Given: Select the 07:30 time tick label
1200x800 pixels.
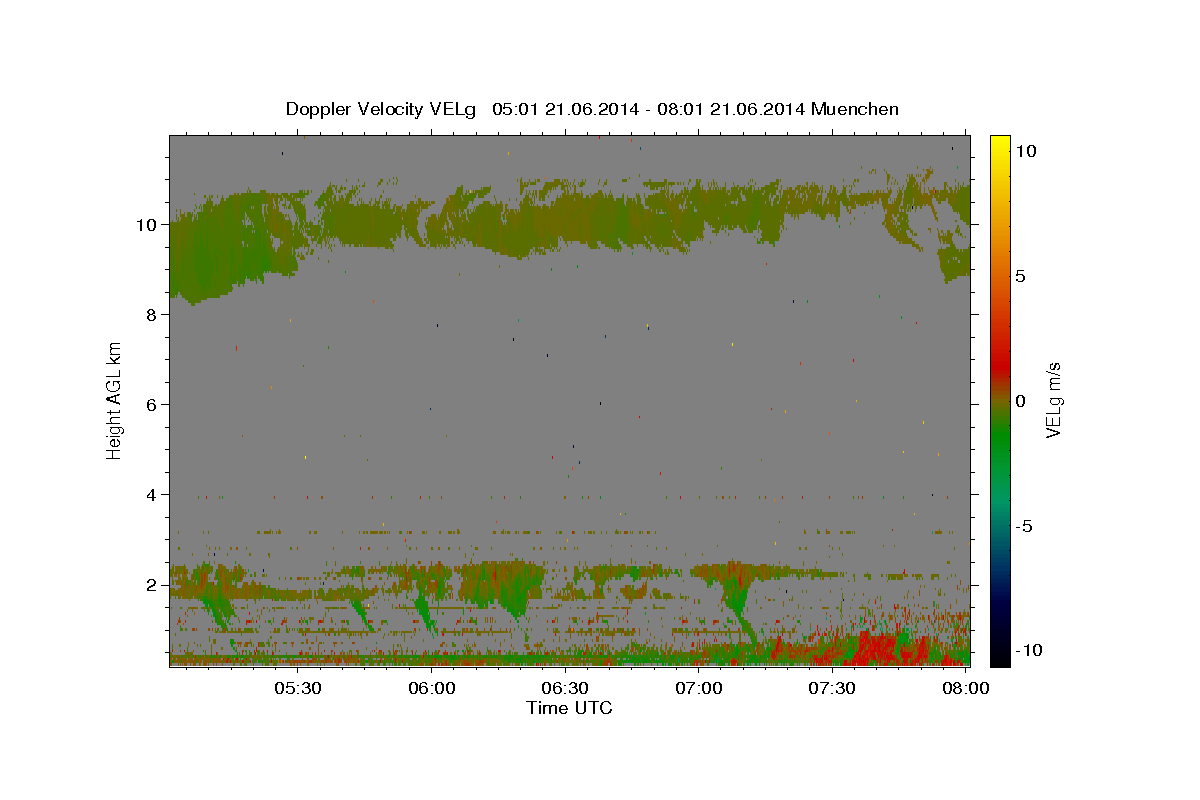Looking at the screenshot, I should coord(831,689).
